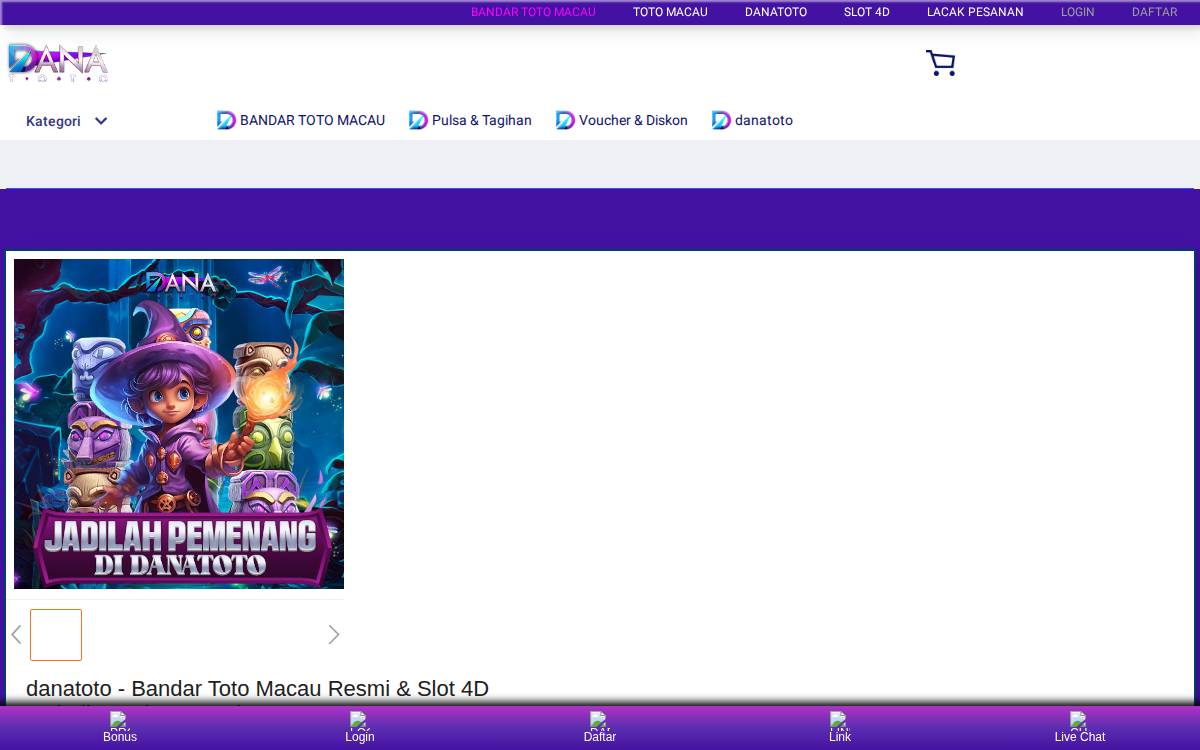Screen dimensions: 1200x750
Task: Click Bonus in bottom bar
Action: 120,728
